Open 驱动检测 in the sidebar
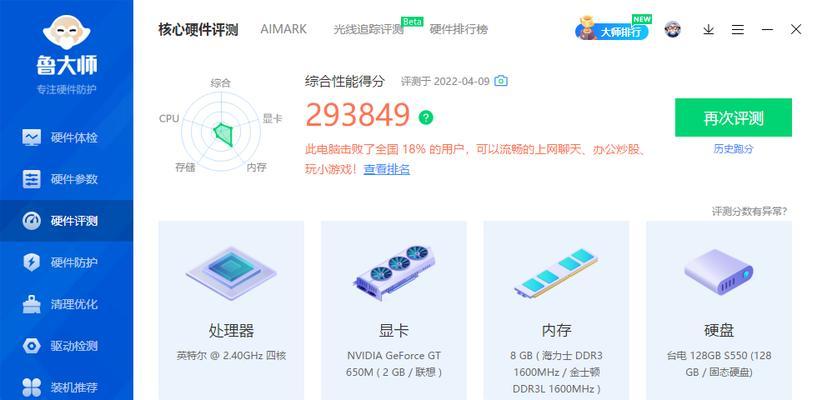The image size is (817, 400). click(67, 346)
